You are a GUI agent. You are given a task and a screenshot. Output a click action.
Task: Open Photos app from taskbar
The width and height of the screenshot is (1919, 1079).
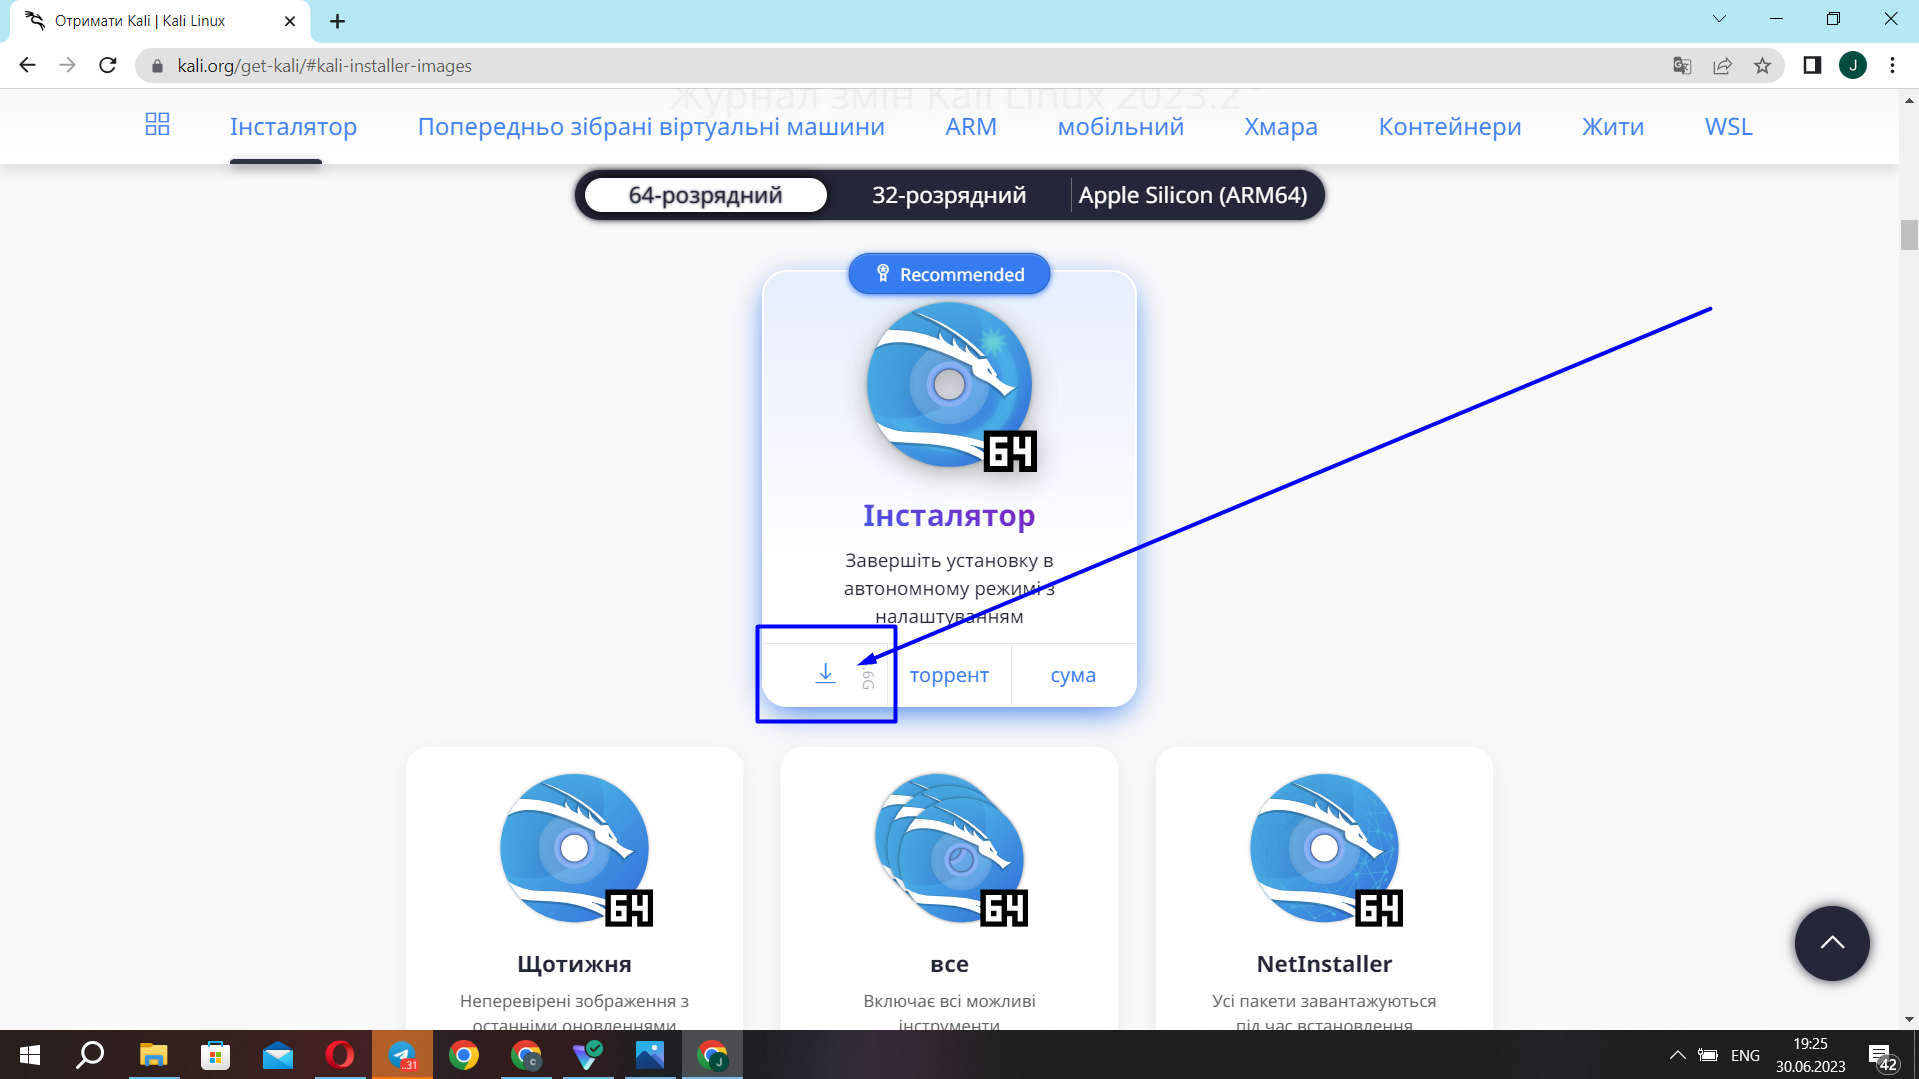650,1055
